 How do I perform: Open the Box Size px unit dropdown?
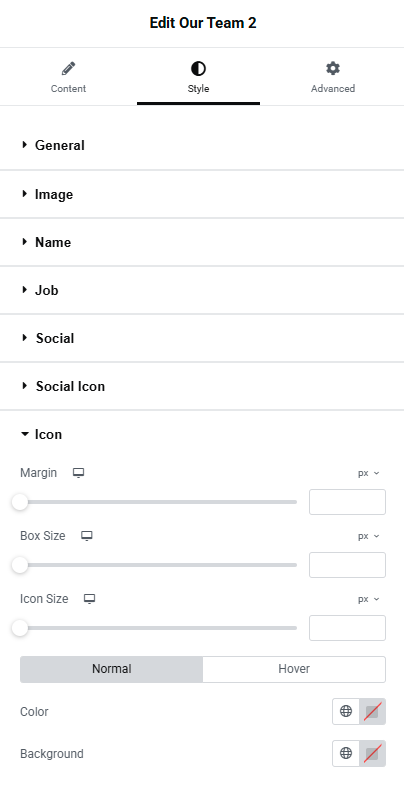tap(369, 537)
